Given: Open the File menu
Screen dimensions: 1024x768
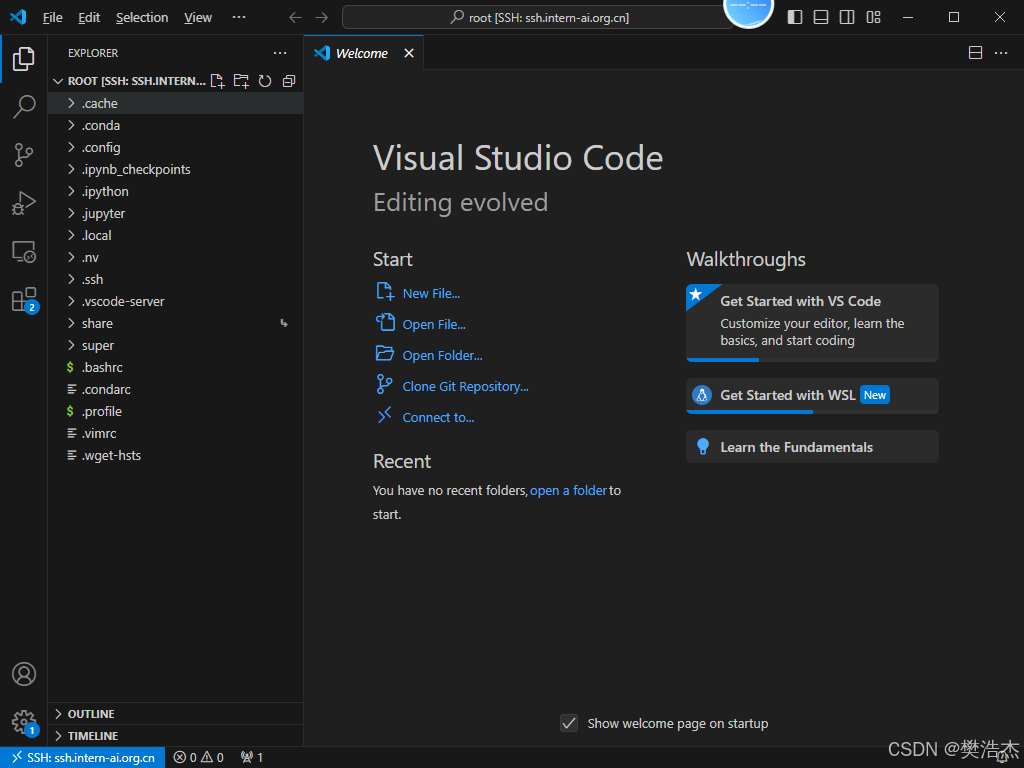Looking at the screenshot, I should 52,18.
